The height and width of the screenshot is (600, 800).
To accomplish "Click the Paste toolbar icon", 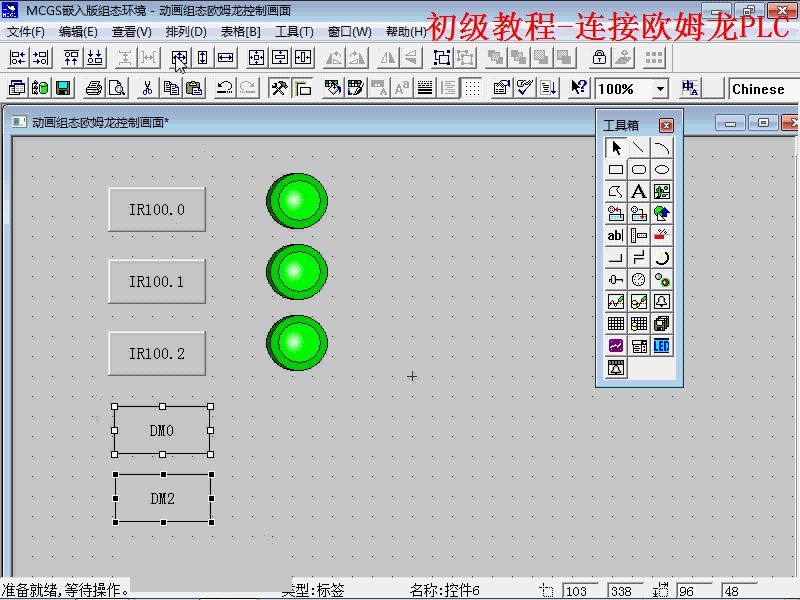I will pyautogui.click(x=193, y=88).
